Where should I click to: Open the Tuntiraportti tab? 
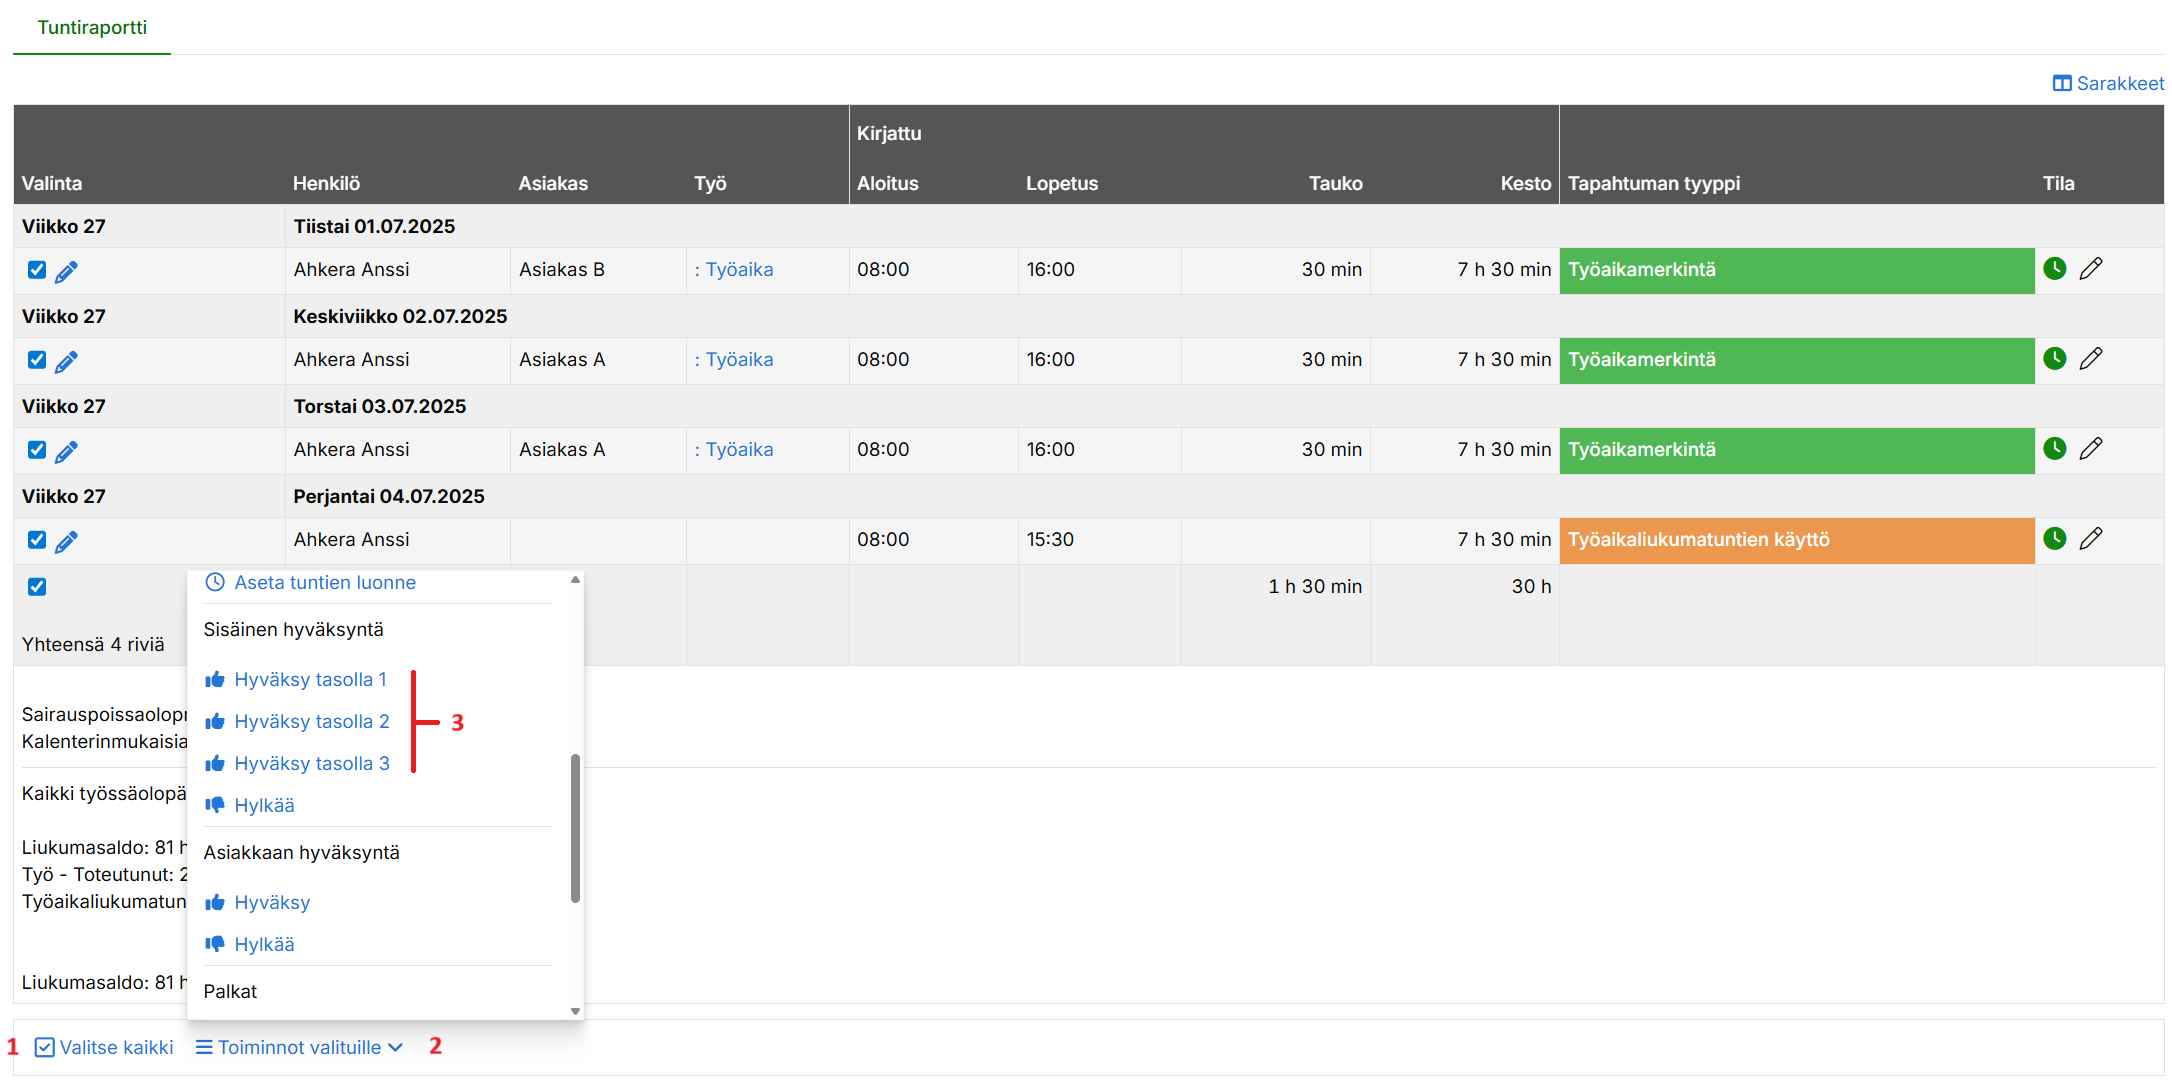coord(92,28)
